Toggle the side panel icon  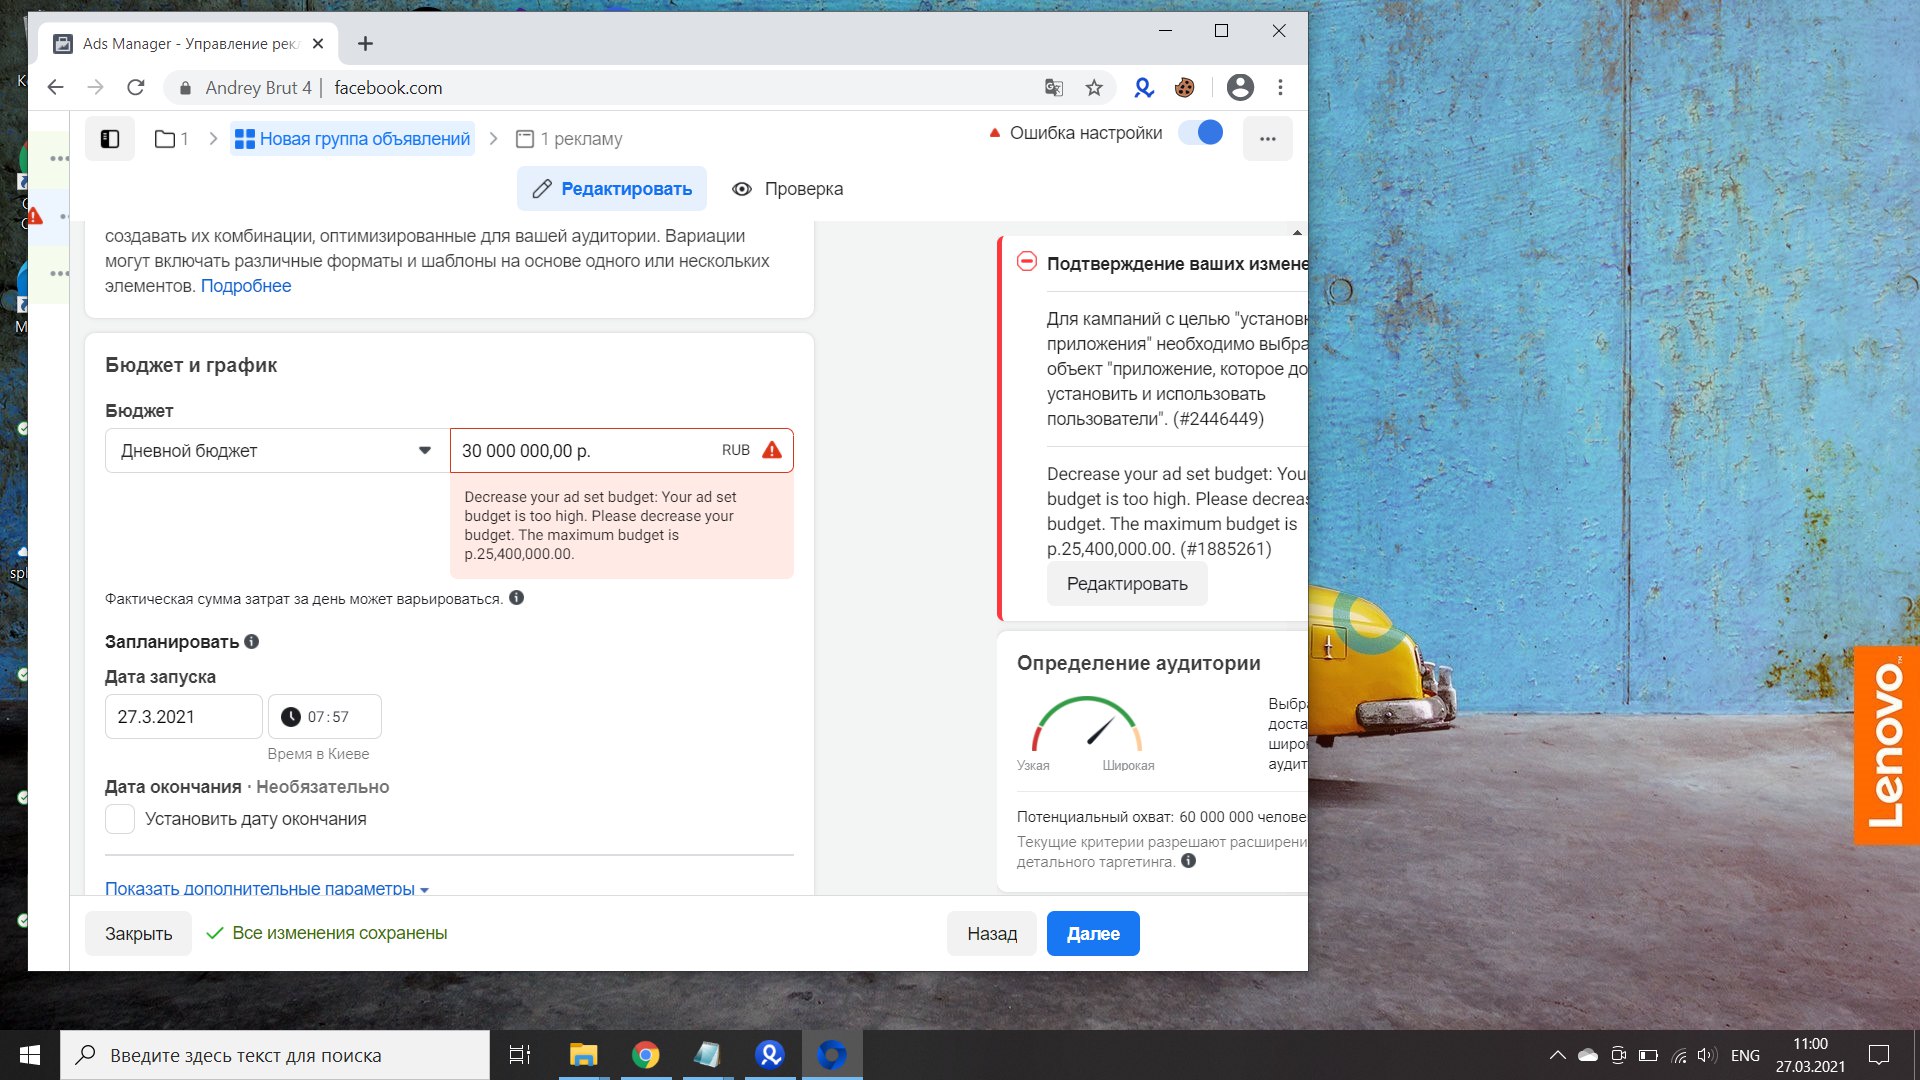coord(110,139)
